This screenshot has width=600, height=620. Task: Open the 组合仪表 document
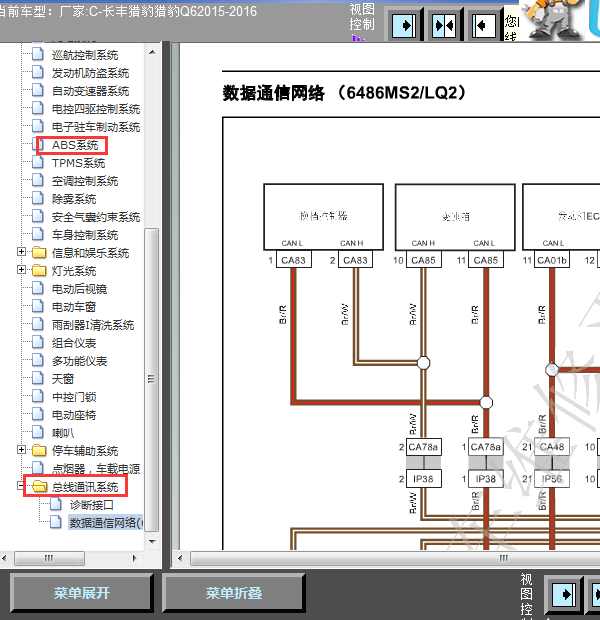pos(74,343)
